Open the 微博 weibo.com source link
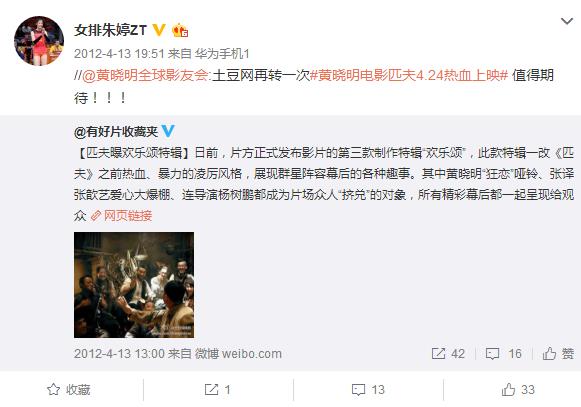Screen dimensions: 581x407 pyautogui.click(x=238, y=354)
